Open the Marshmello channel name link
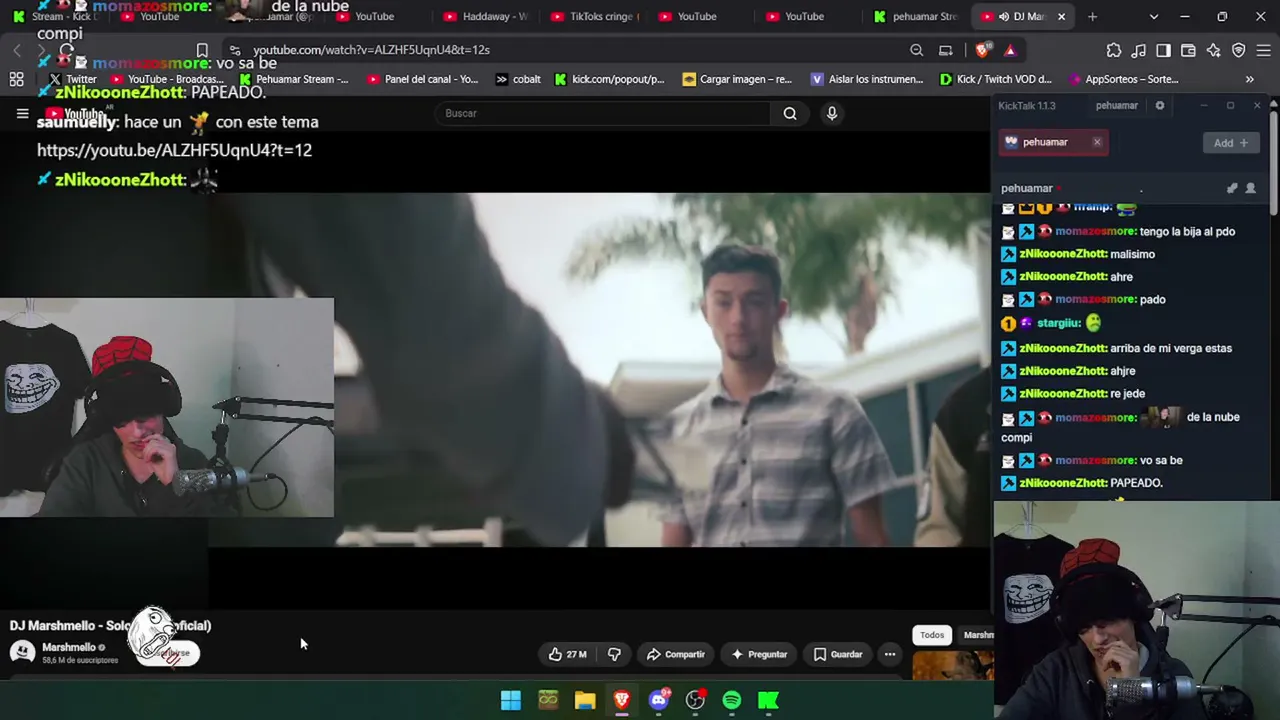The image size is (1280, 720). [68, 647]
